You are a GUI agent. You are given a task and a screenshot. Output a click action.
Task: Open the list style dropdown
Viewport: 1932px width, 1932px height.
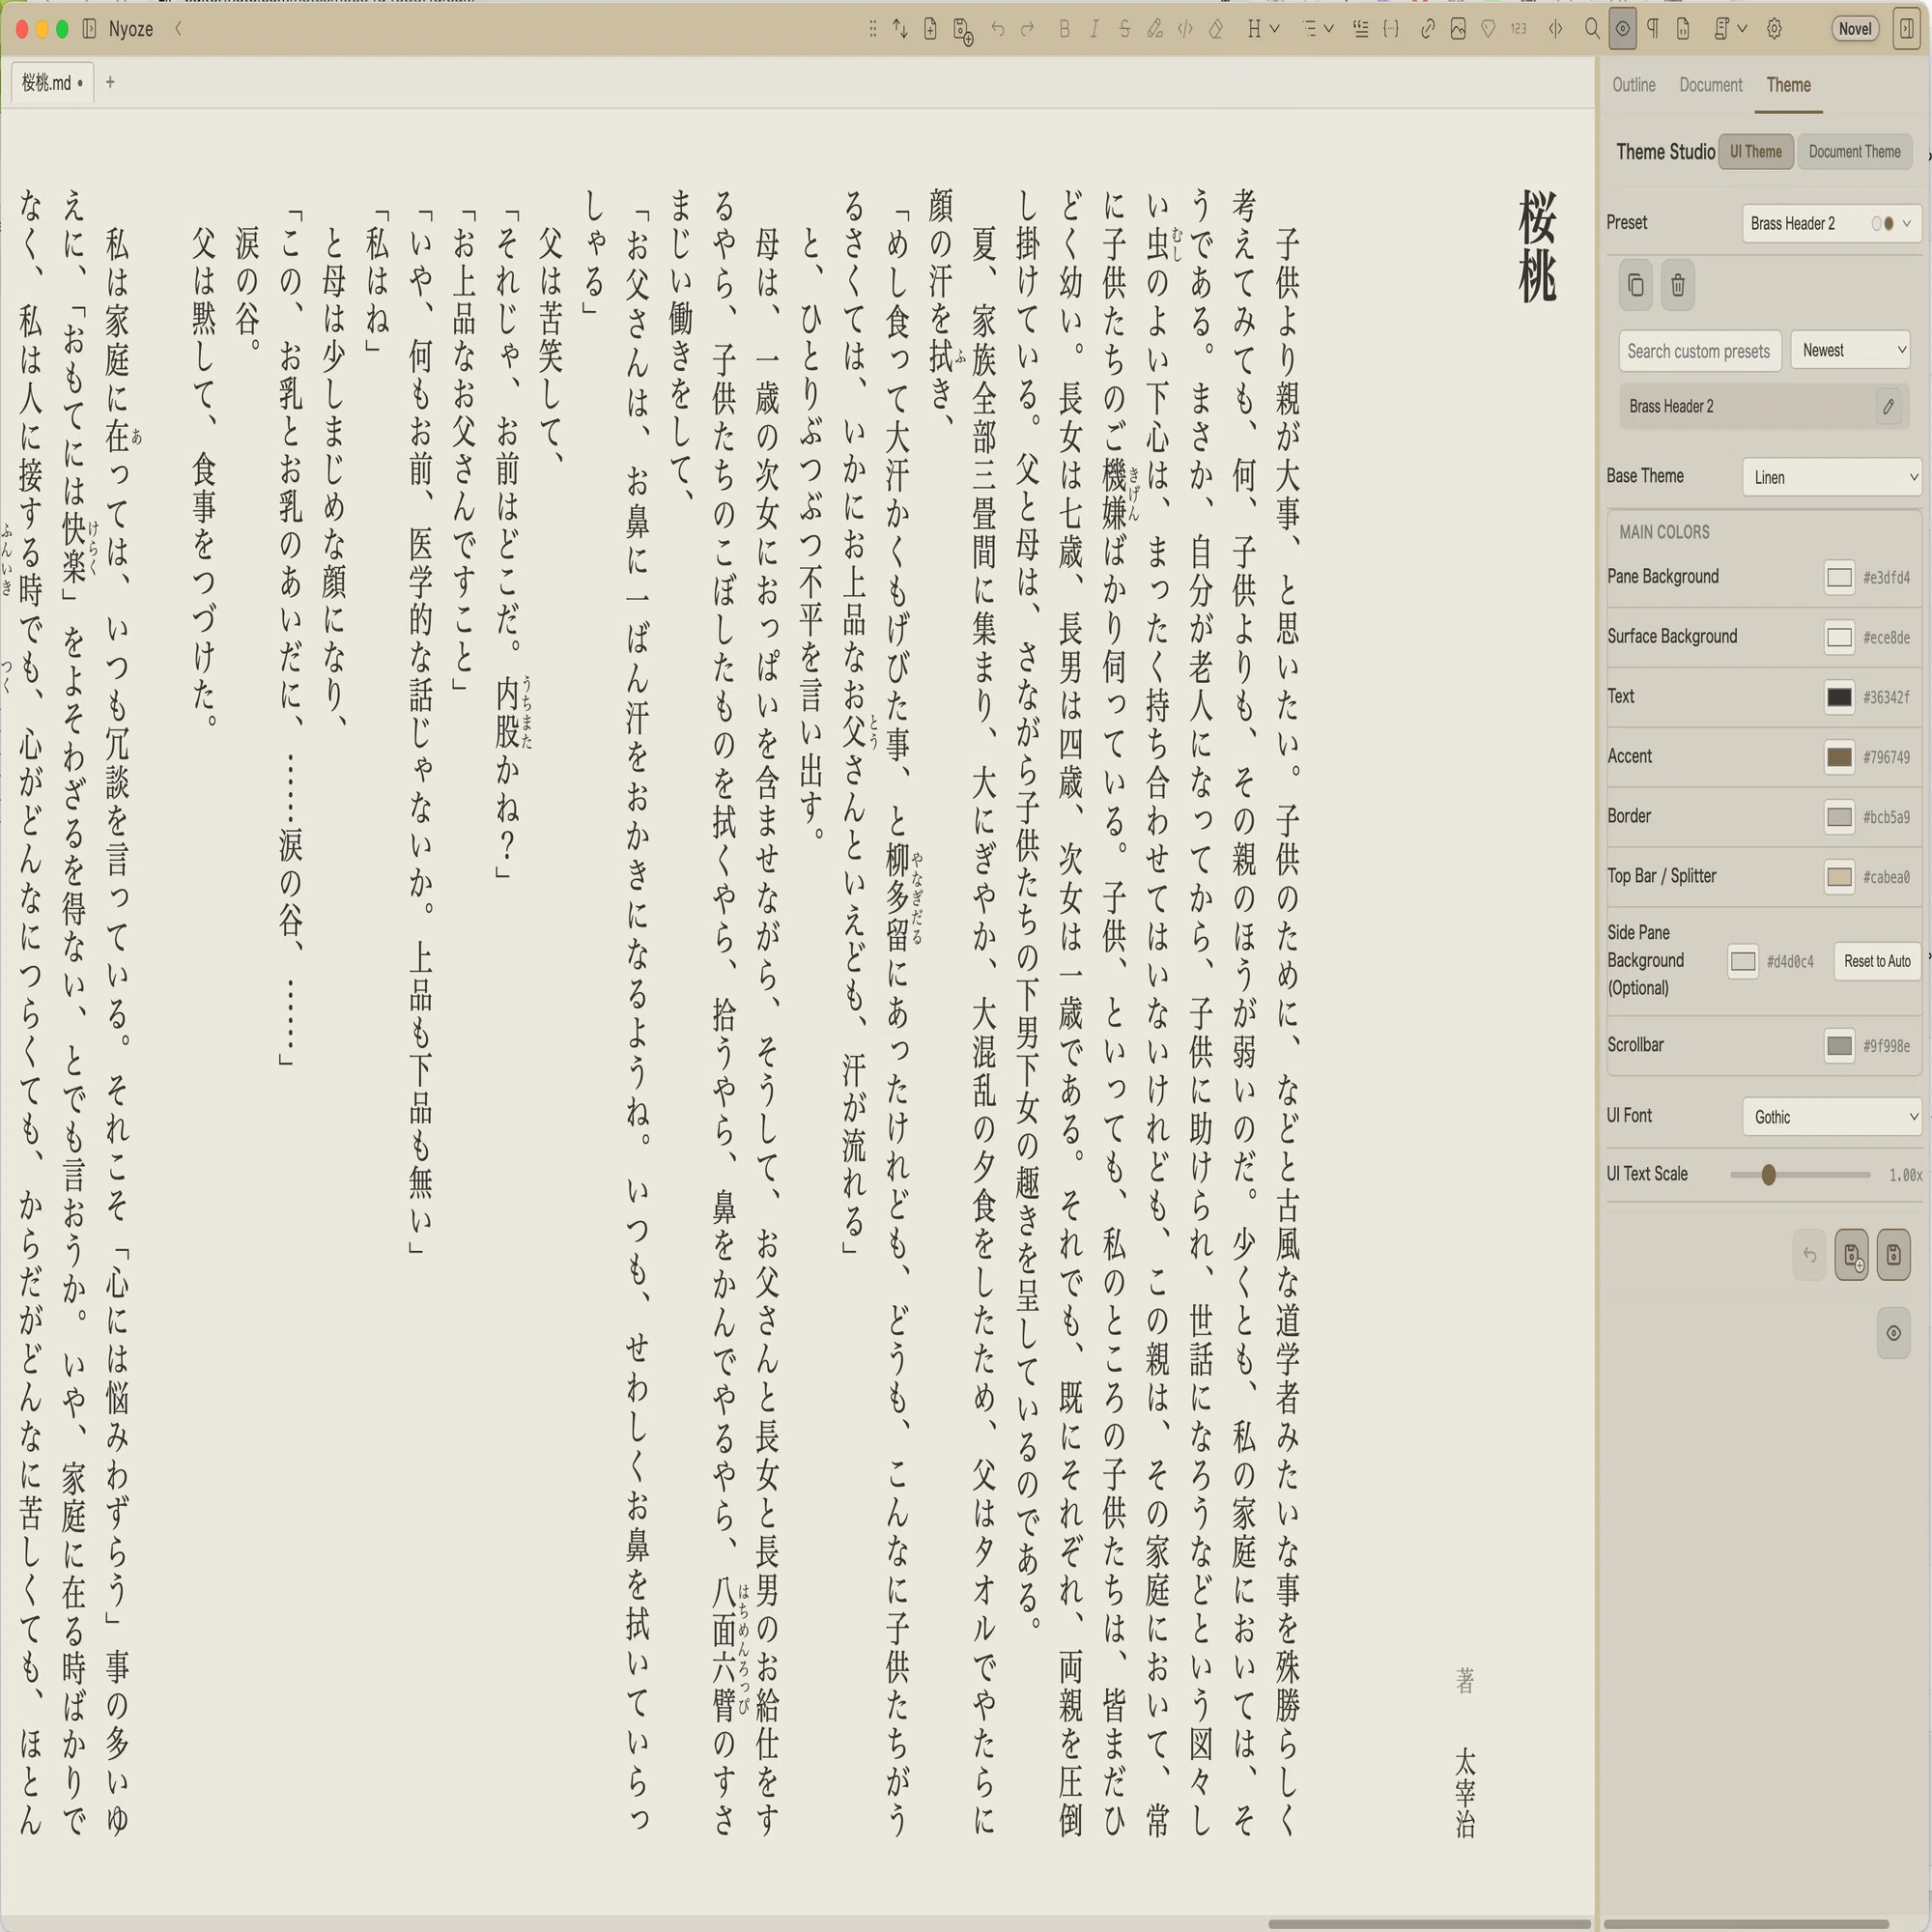point(1318,29)
